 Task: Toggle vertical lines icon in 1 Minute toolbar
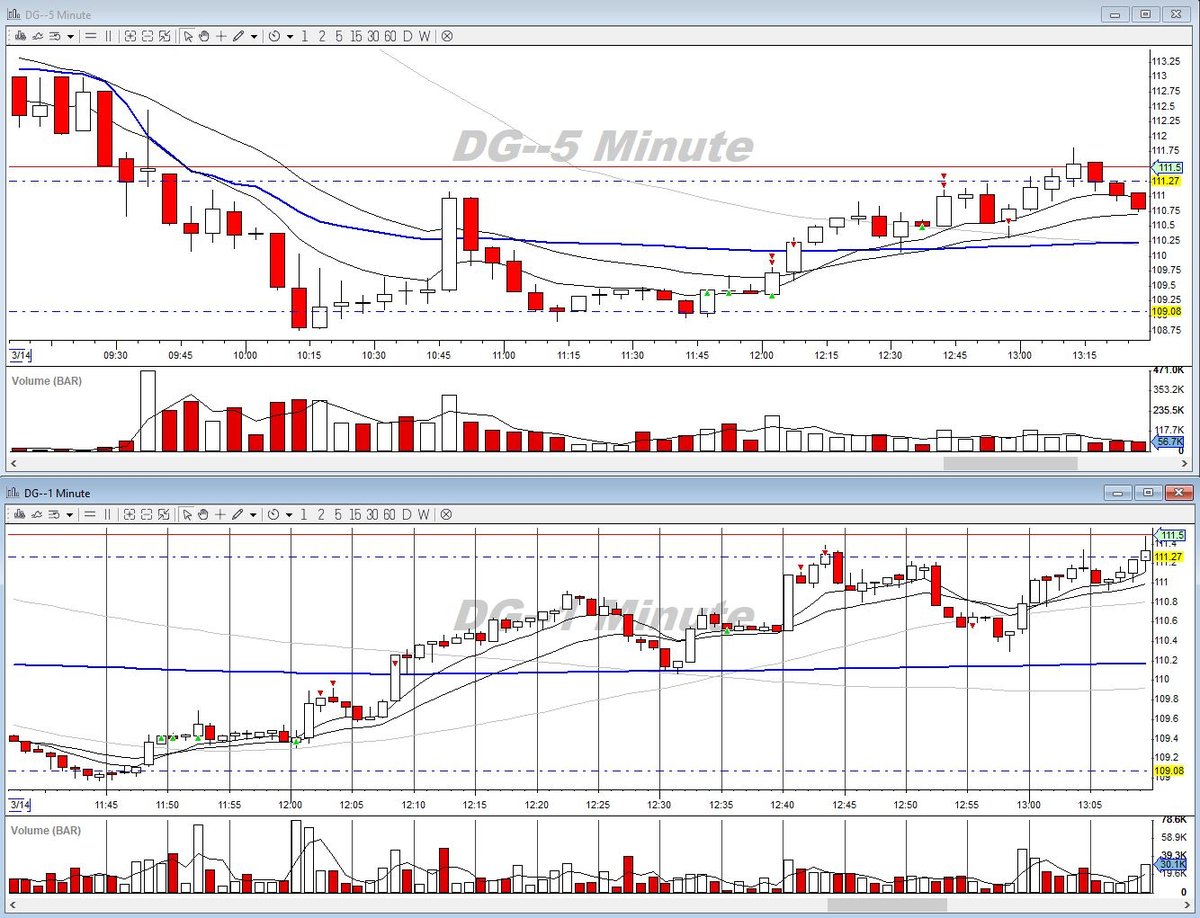108,514
